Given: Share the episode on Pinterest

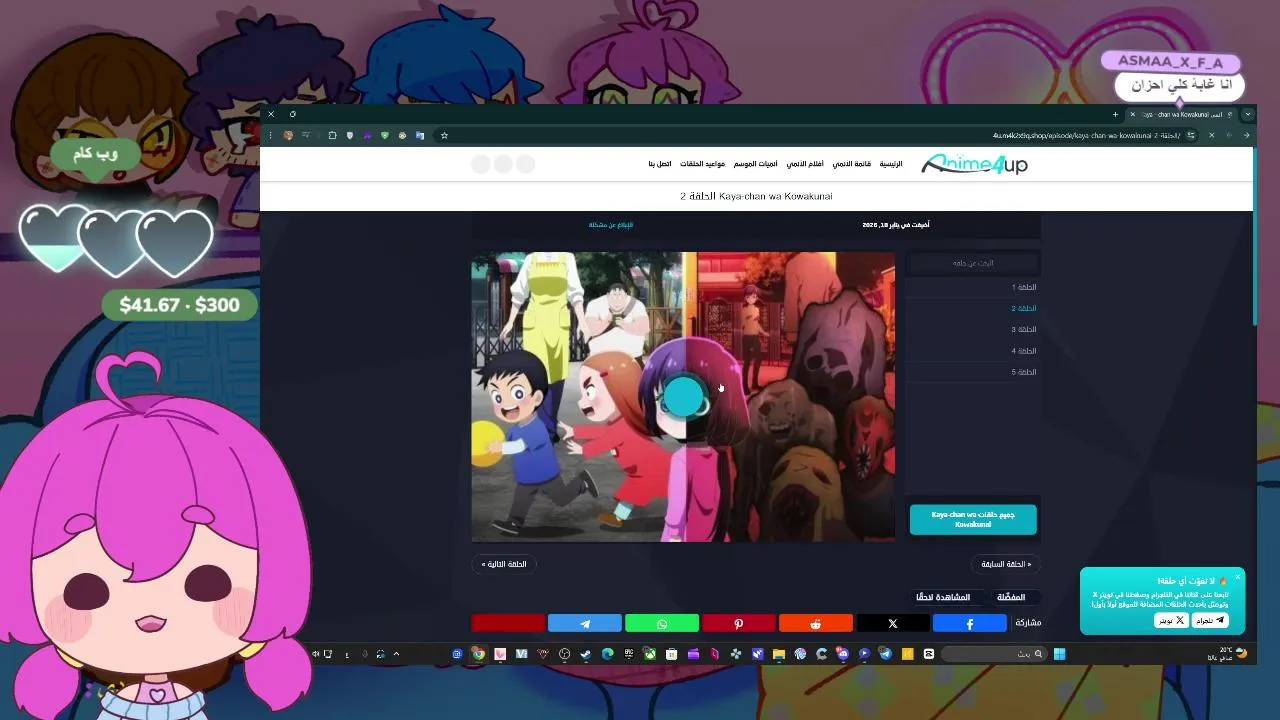Looking at the screenshot, I should pyautogui.click(x=738, y=623).
